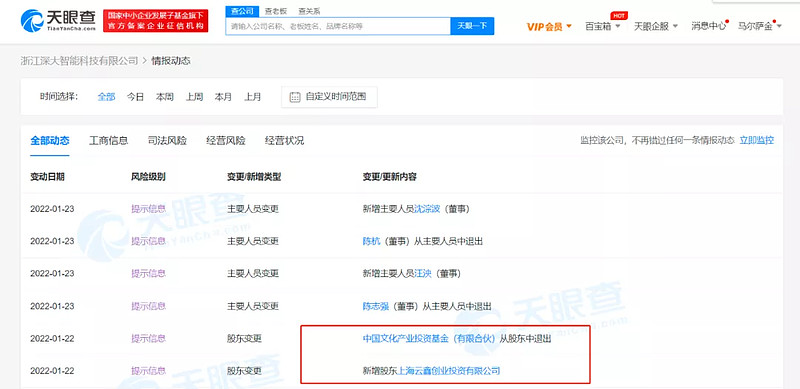Click 提示信息 in the 中国文化产业投资基金 row
Viewport: 800px width, 389px height.
pos(148,338)
